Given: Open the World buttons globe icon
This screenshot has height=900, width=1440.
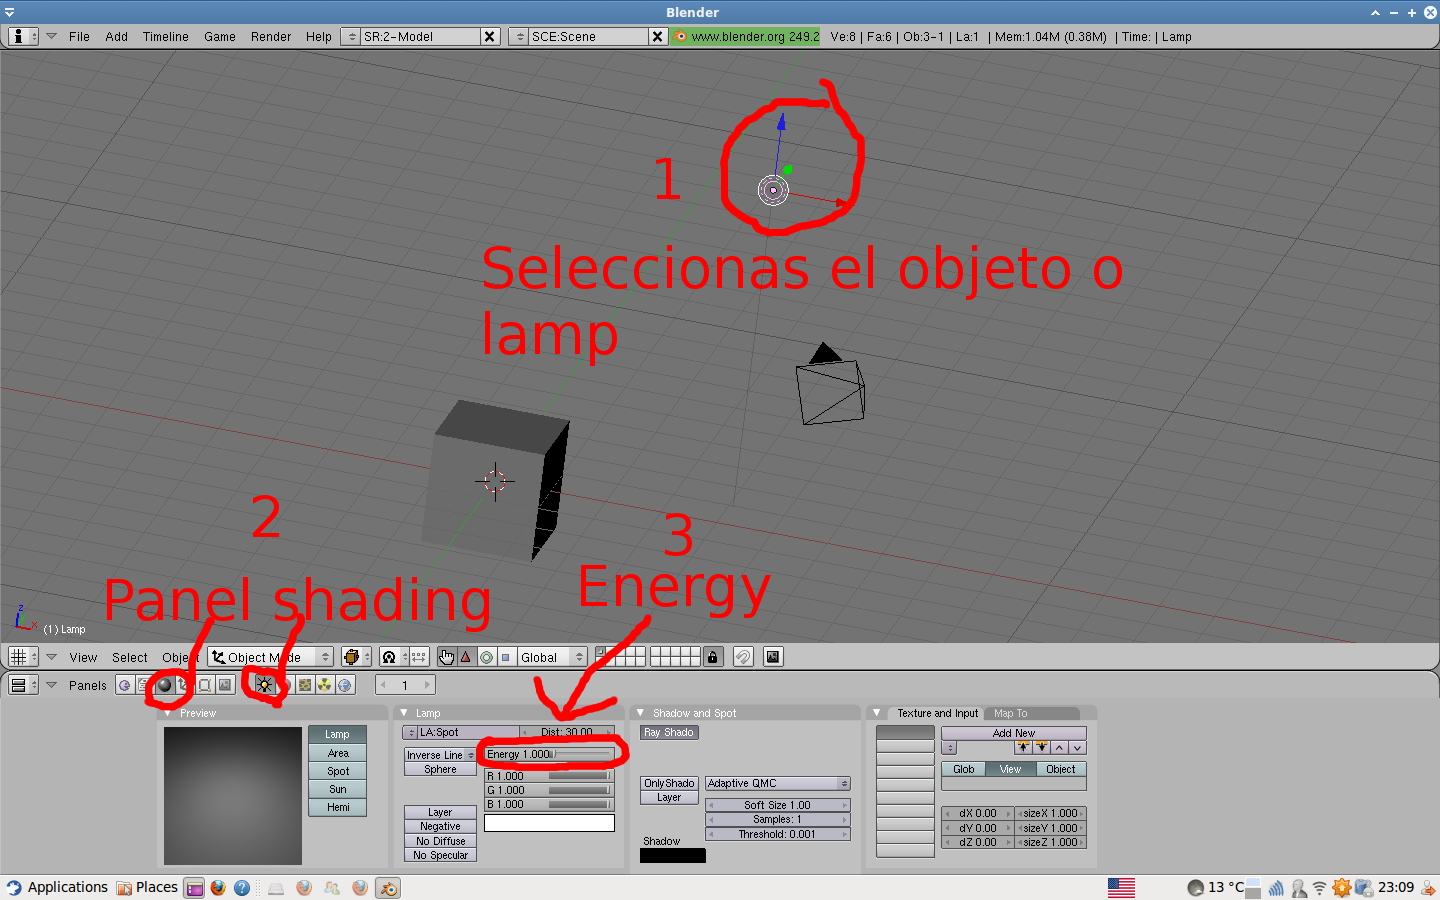Looking at the screenshot, I should tap(345, 685).
